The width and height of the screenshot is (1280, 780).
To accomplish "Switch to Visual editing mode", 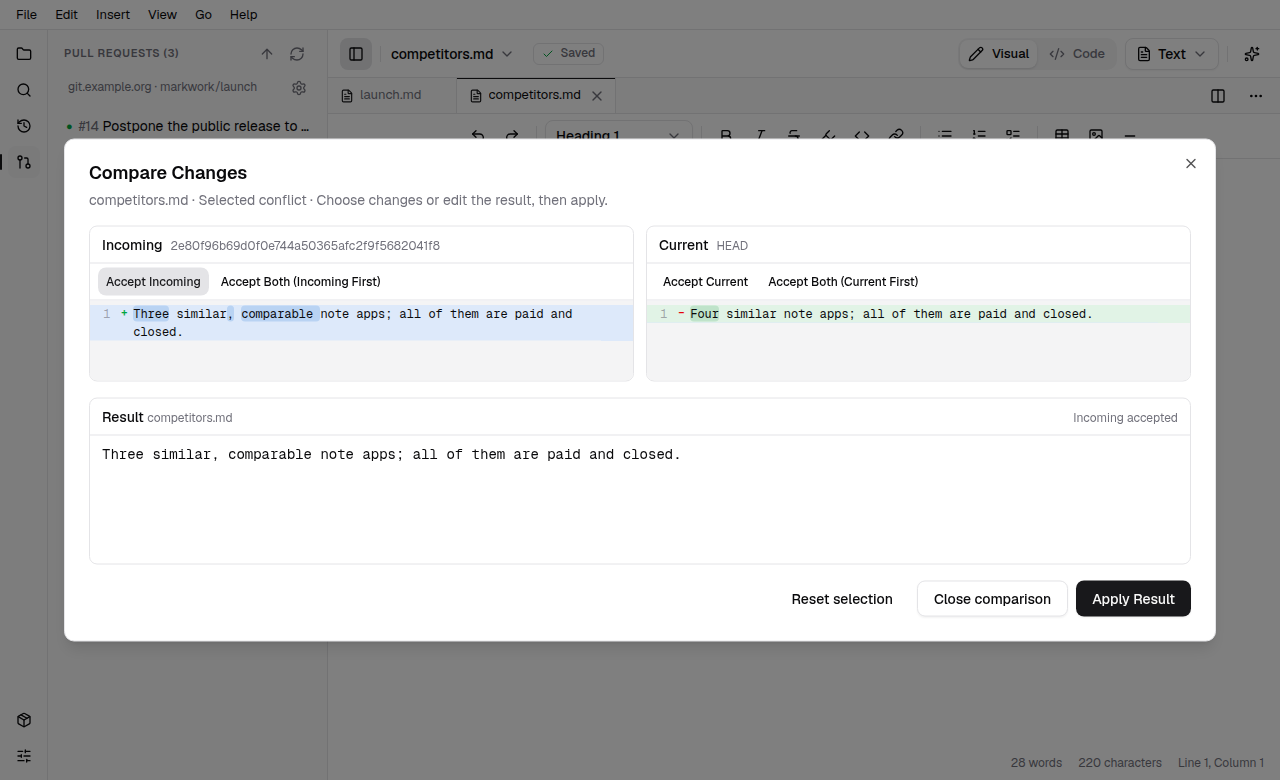I will (x=999, y=54).
